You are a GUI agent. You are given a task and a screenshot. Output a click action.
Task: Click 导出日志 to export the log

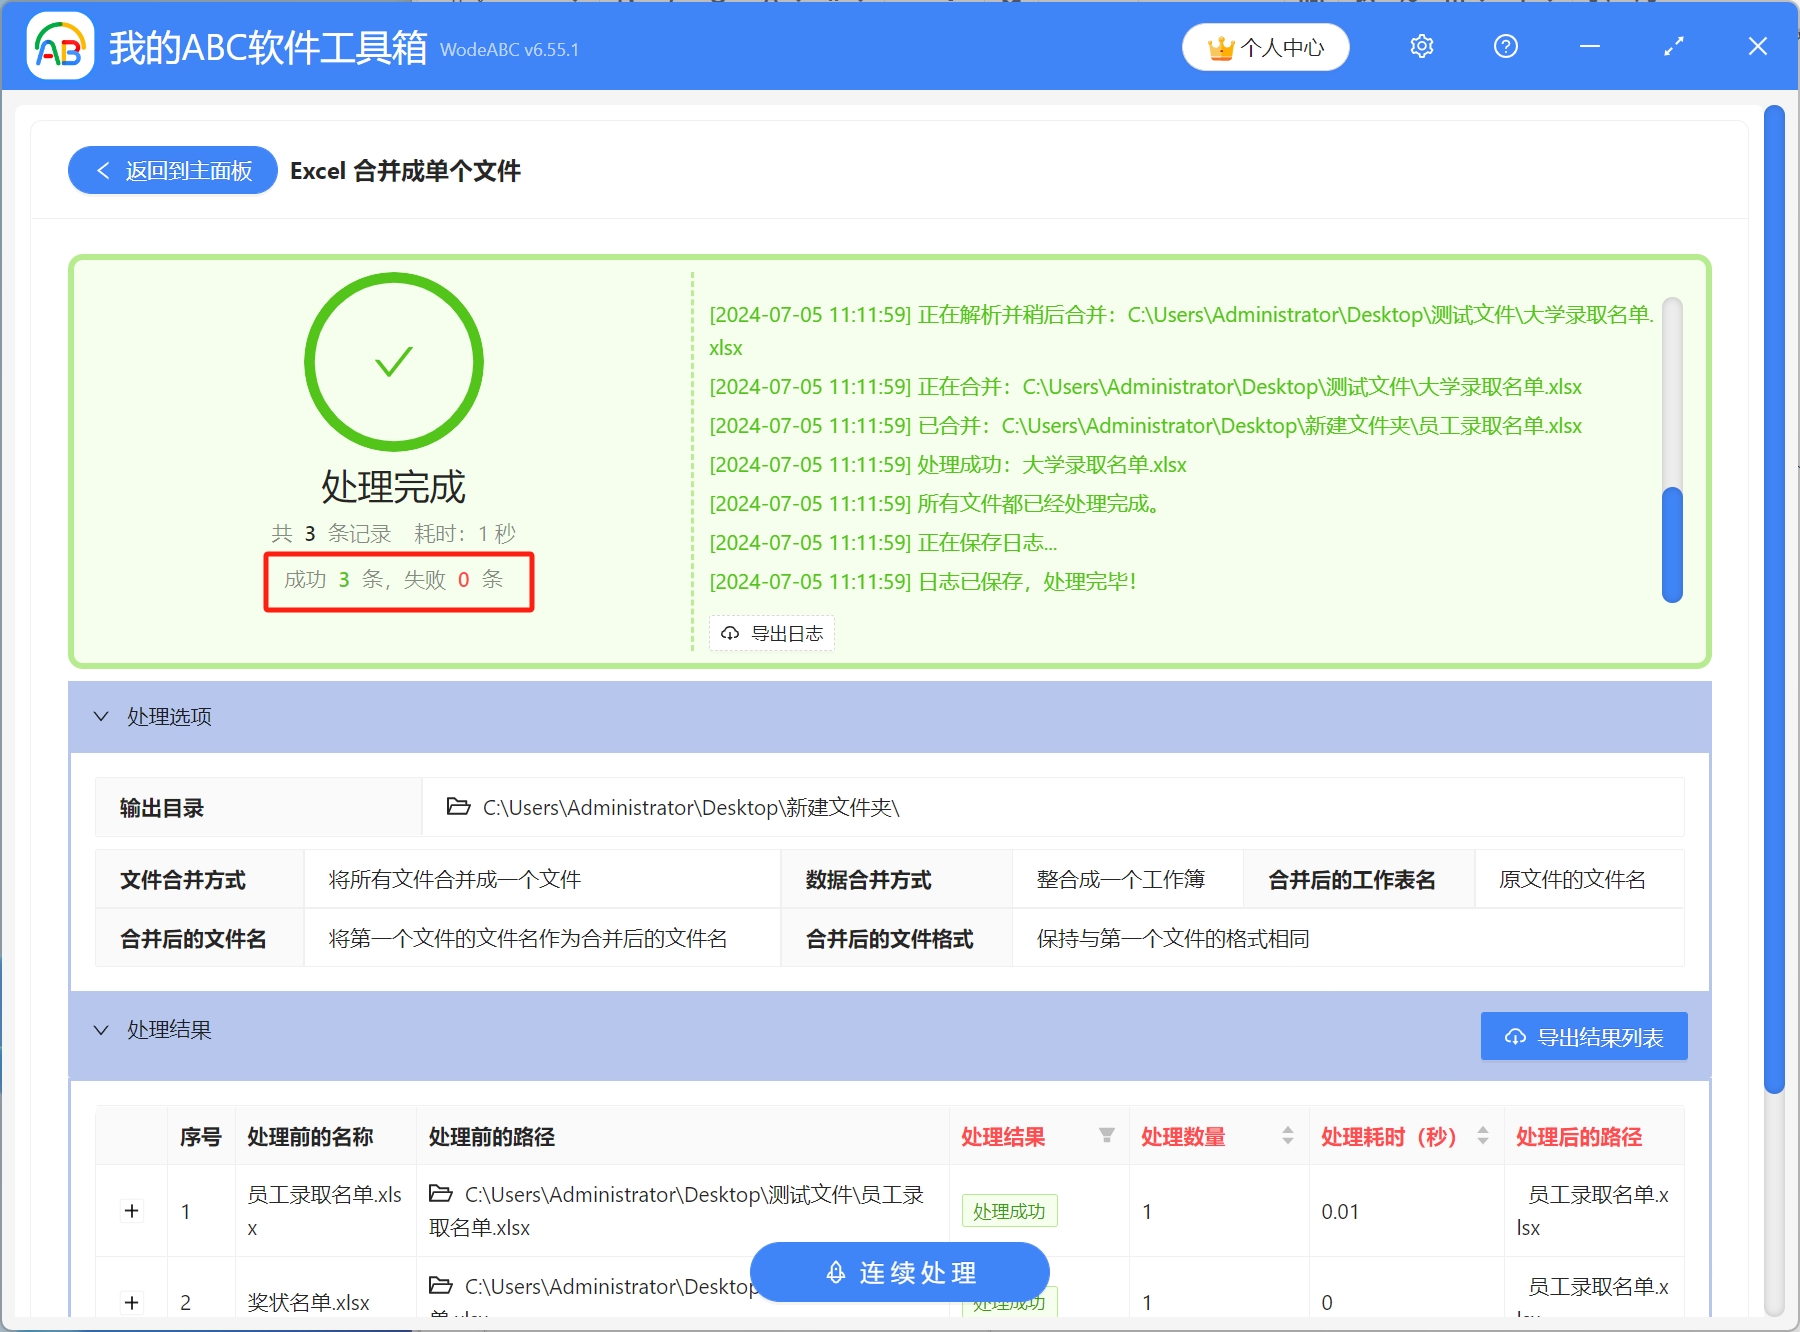point(772,633)
